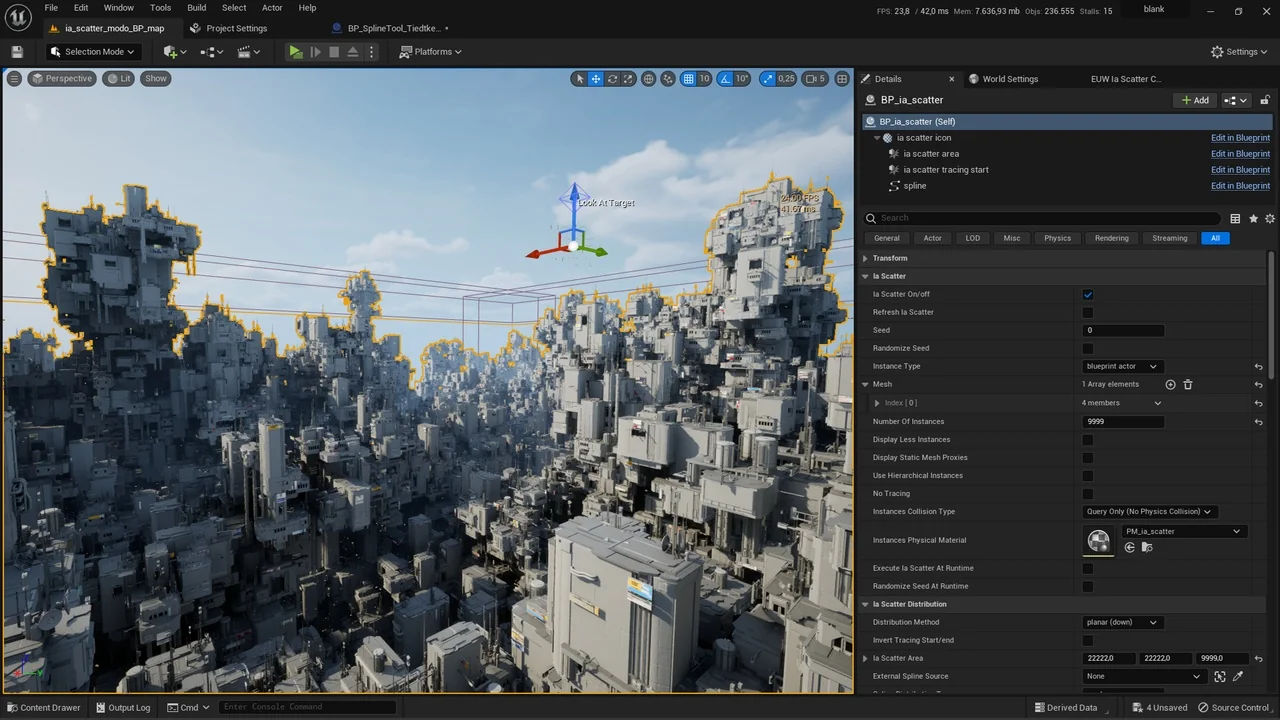Remove all Mesh array elements with the trash icon

(1188, 385)
